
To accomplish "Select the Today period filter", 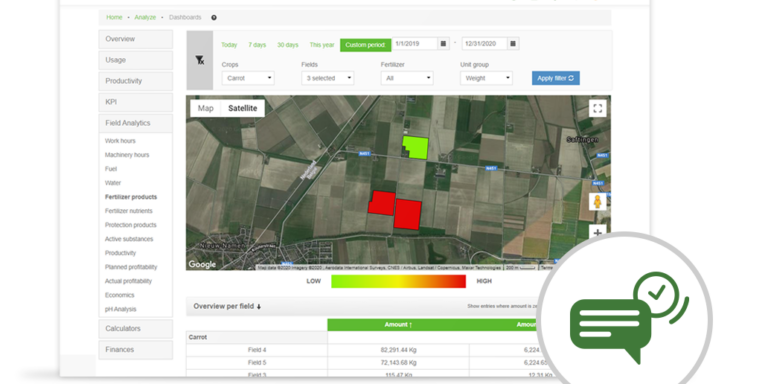I will (x=229, y=45).
